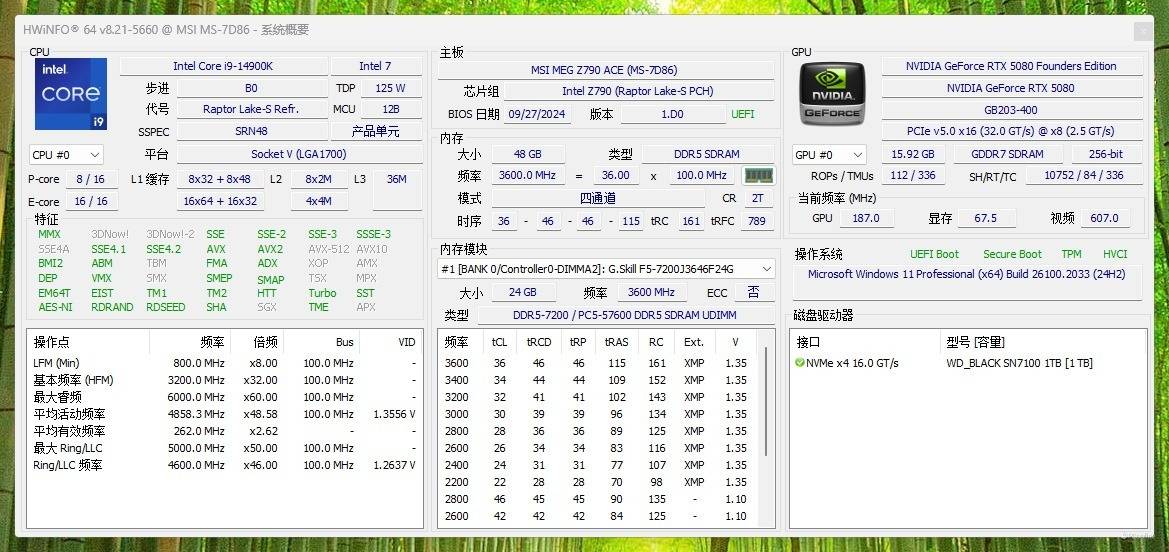Click the 产品单元 button
This screenshot has width=1169, height=552.
pyautogui.click(x=376, y=131)
